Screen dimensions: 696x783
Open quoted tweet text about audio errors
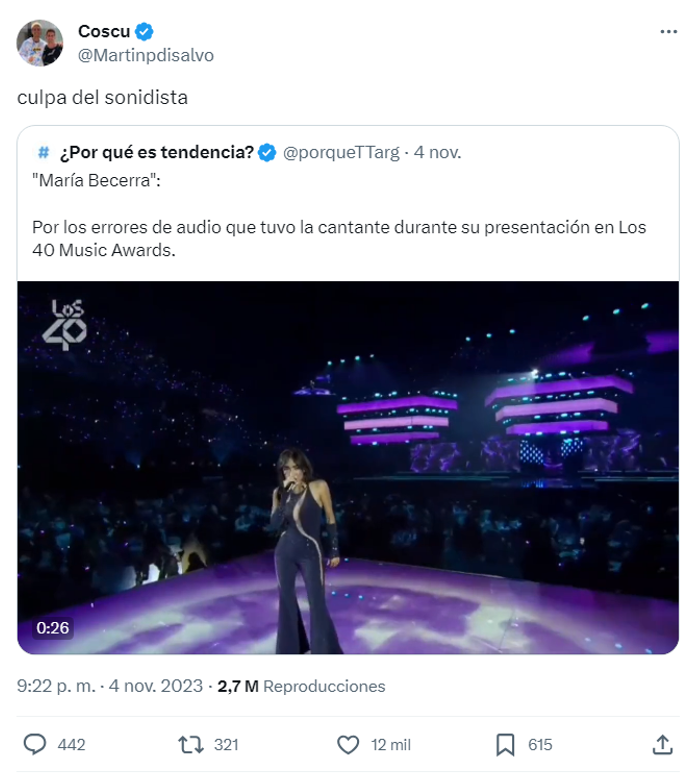tap(339, 239)
